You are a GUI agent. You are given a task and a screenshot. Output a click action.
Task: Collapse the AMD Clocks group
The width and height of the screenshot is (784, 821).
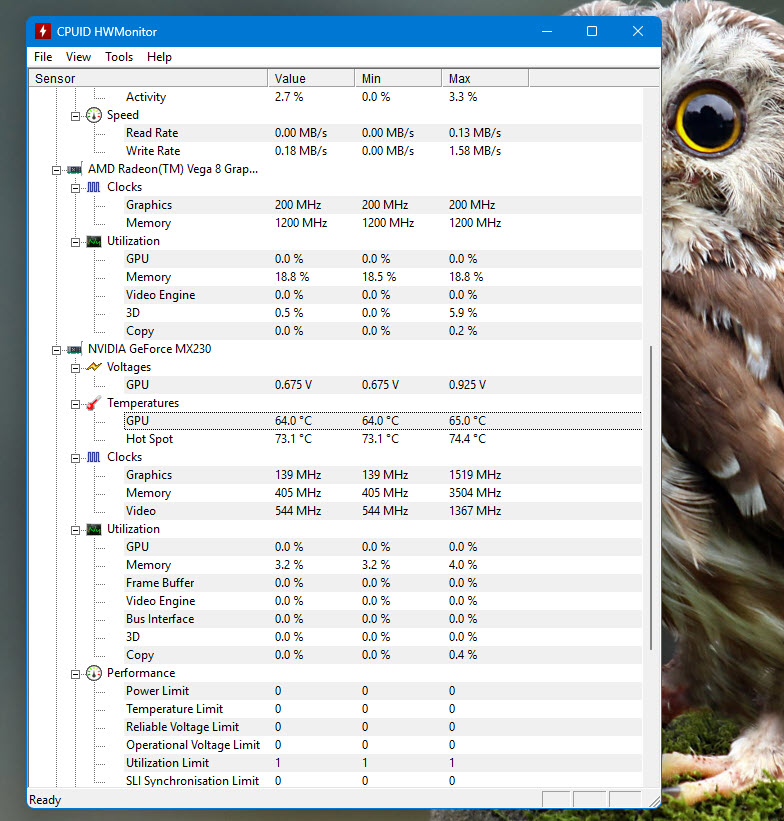click(75, 188)
